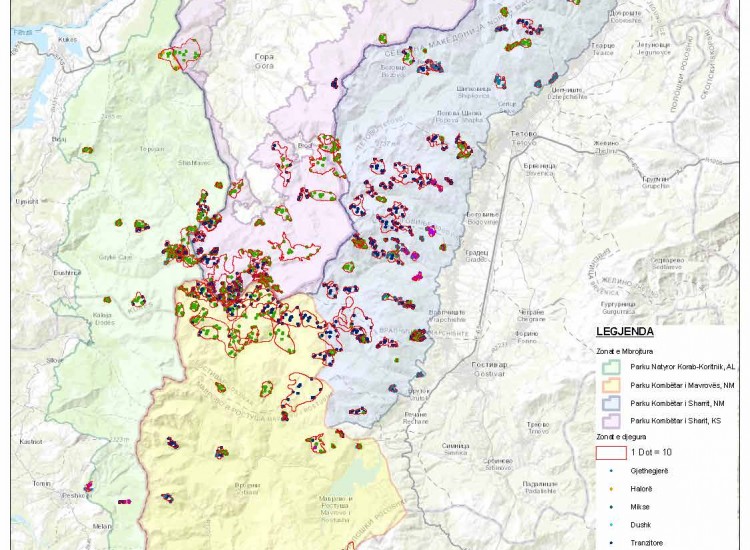The width and height of the screenshot is (750, 550).
Task: Click the blue Sharrit NM legend swatch
Action: (x=612, y=403)
